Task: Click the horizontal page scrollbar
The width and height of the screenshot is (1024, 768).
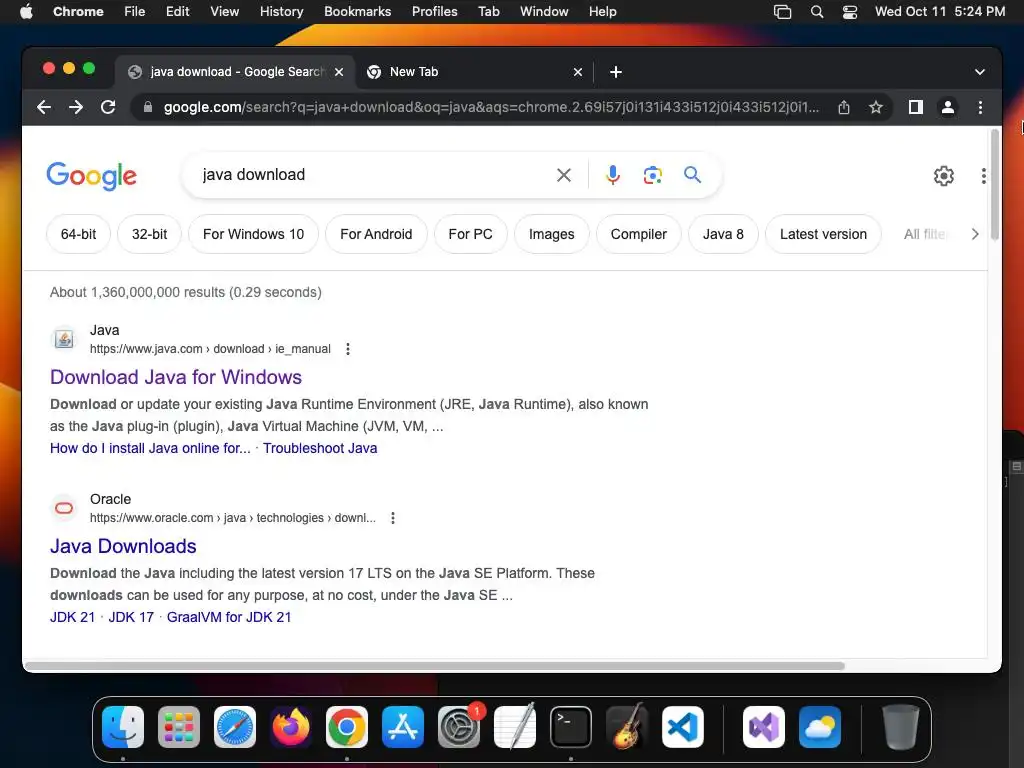Action: pos(434,666)
